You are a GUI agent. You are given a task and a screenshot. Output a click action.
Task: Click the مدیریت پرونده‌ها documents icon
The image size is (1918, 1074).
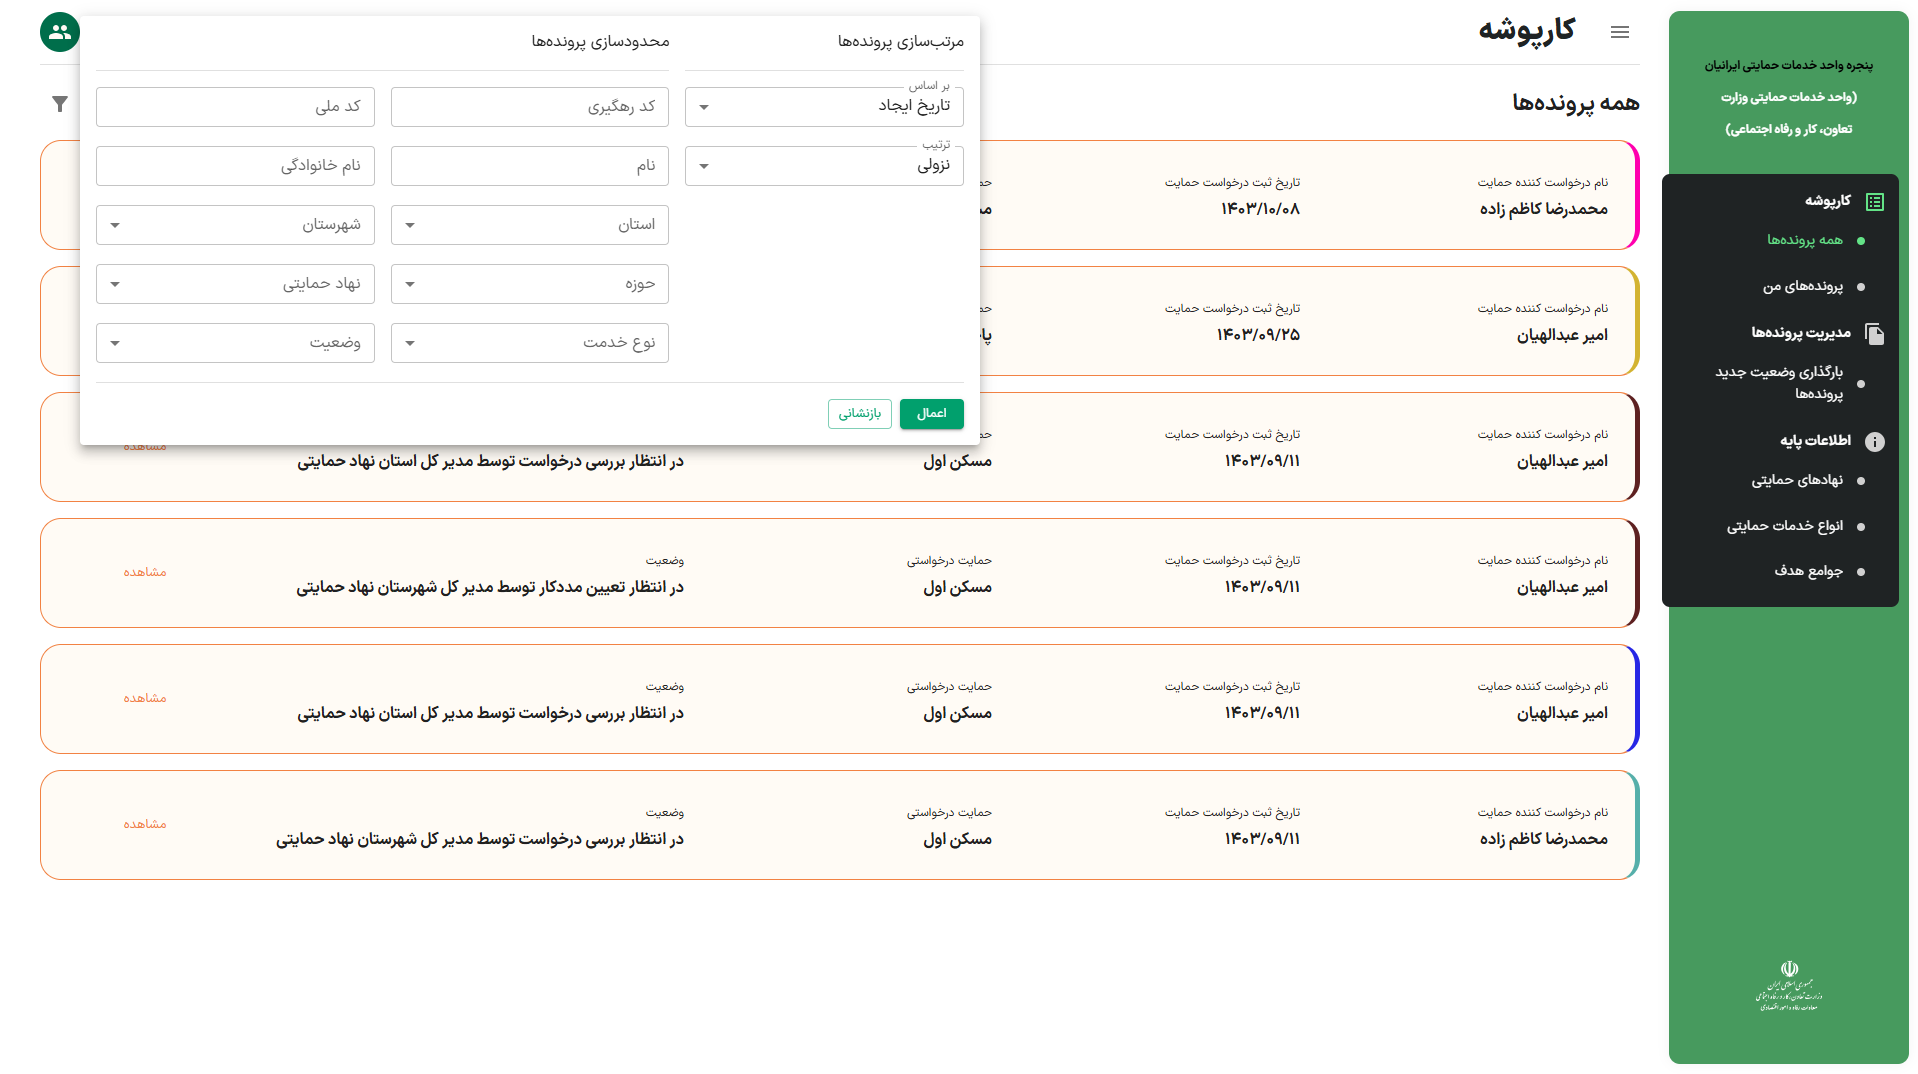coord(1875,334)
